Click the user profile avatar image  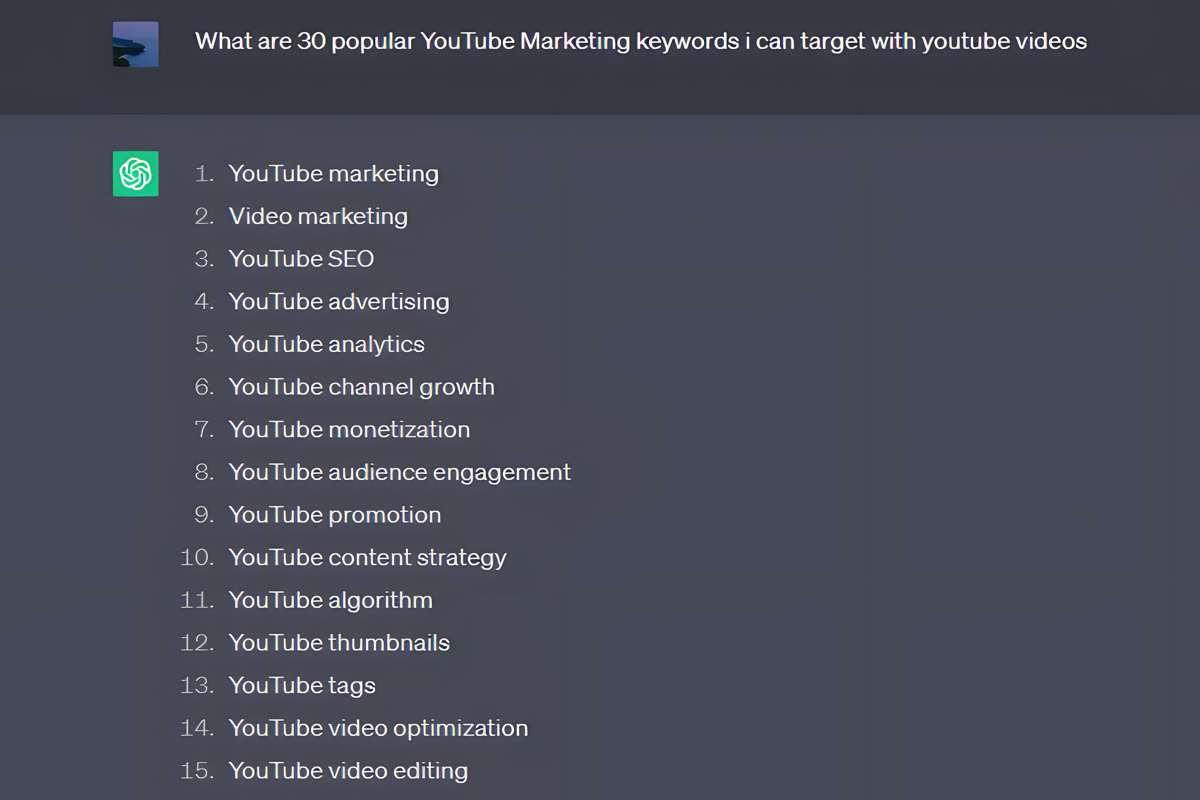[135, 44]
